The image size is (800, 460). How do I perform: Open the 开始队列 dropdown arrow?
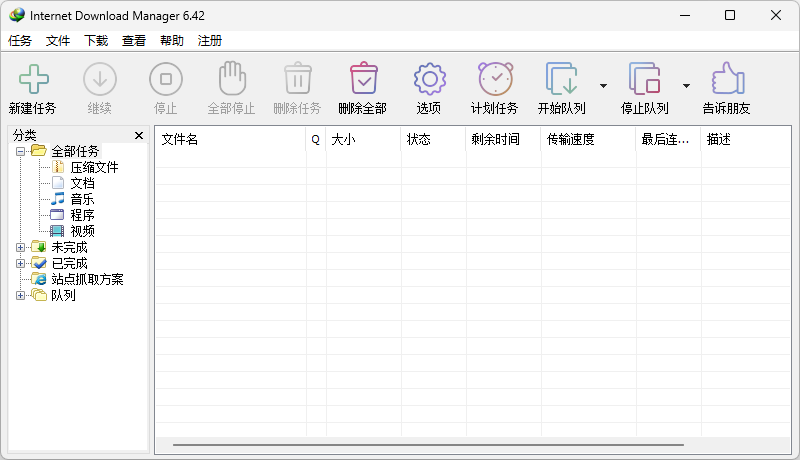point(604,86)
